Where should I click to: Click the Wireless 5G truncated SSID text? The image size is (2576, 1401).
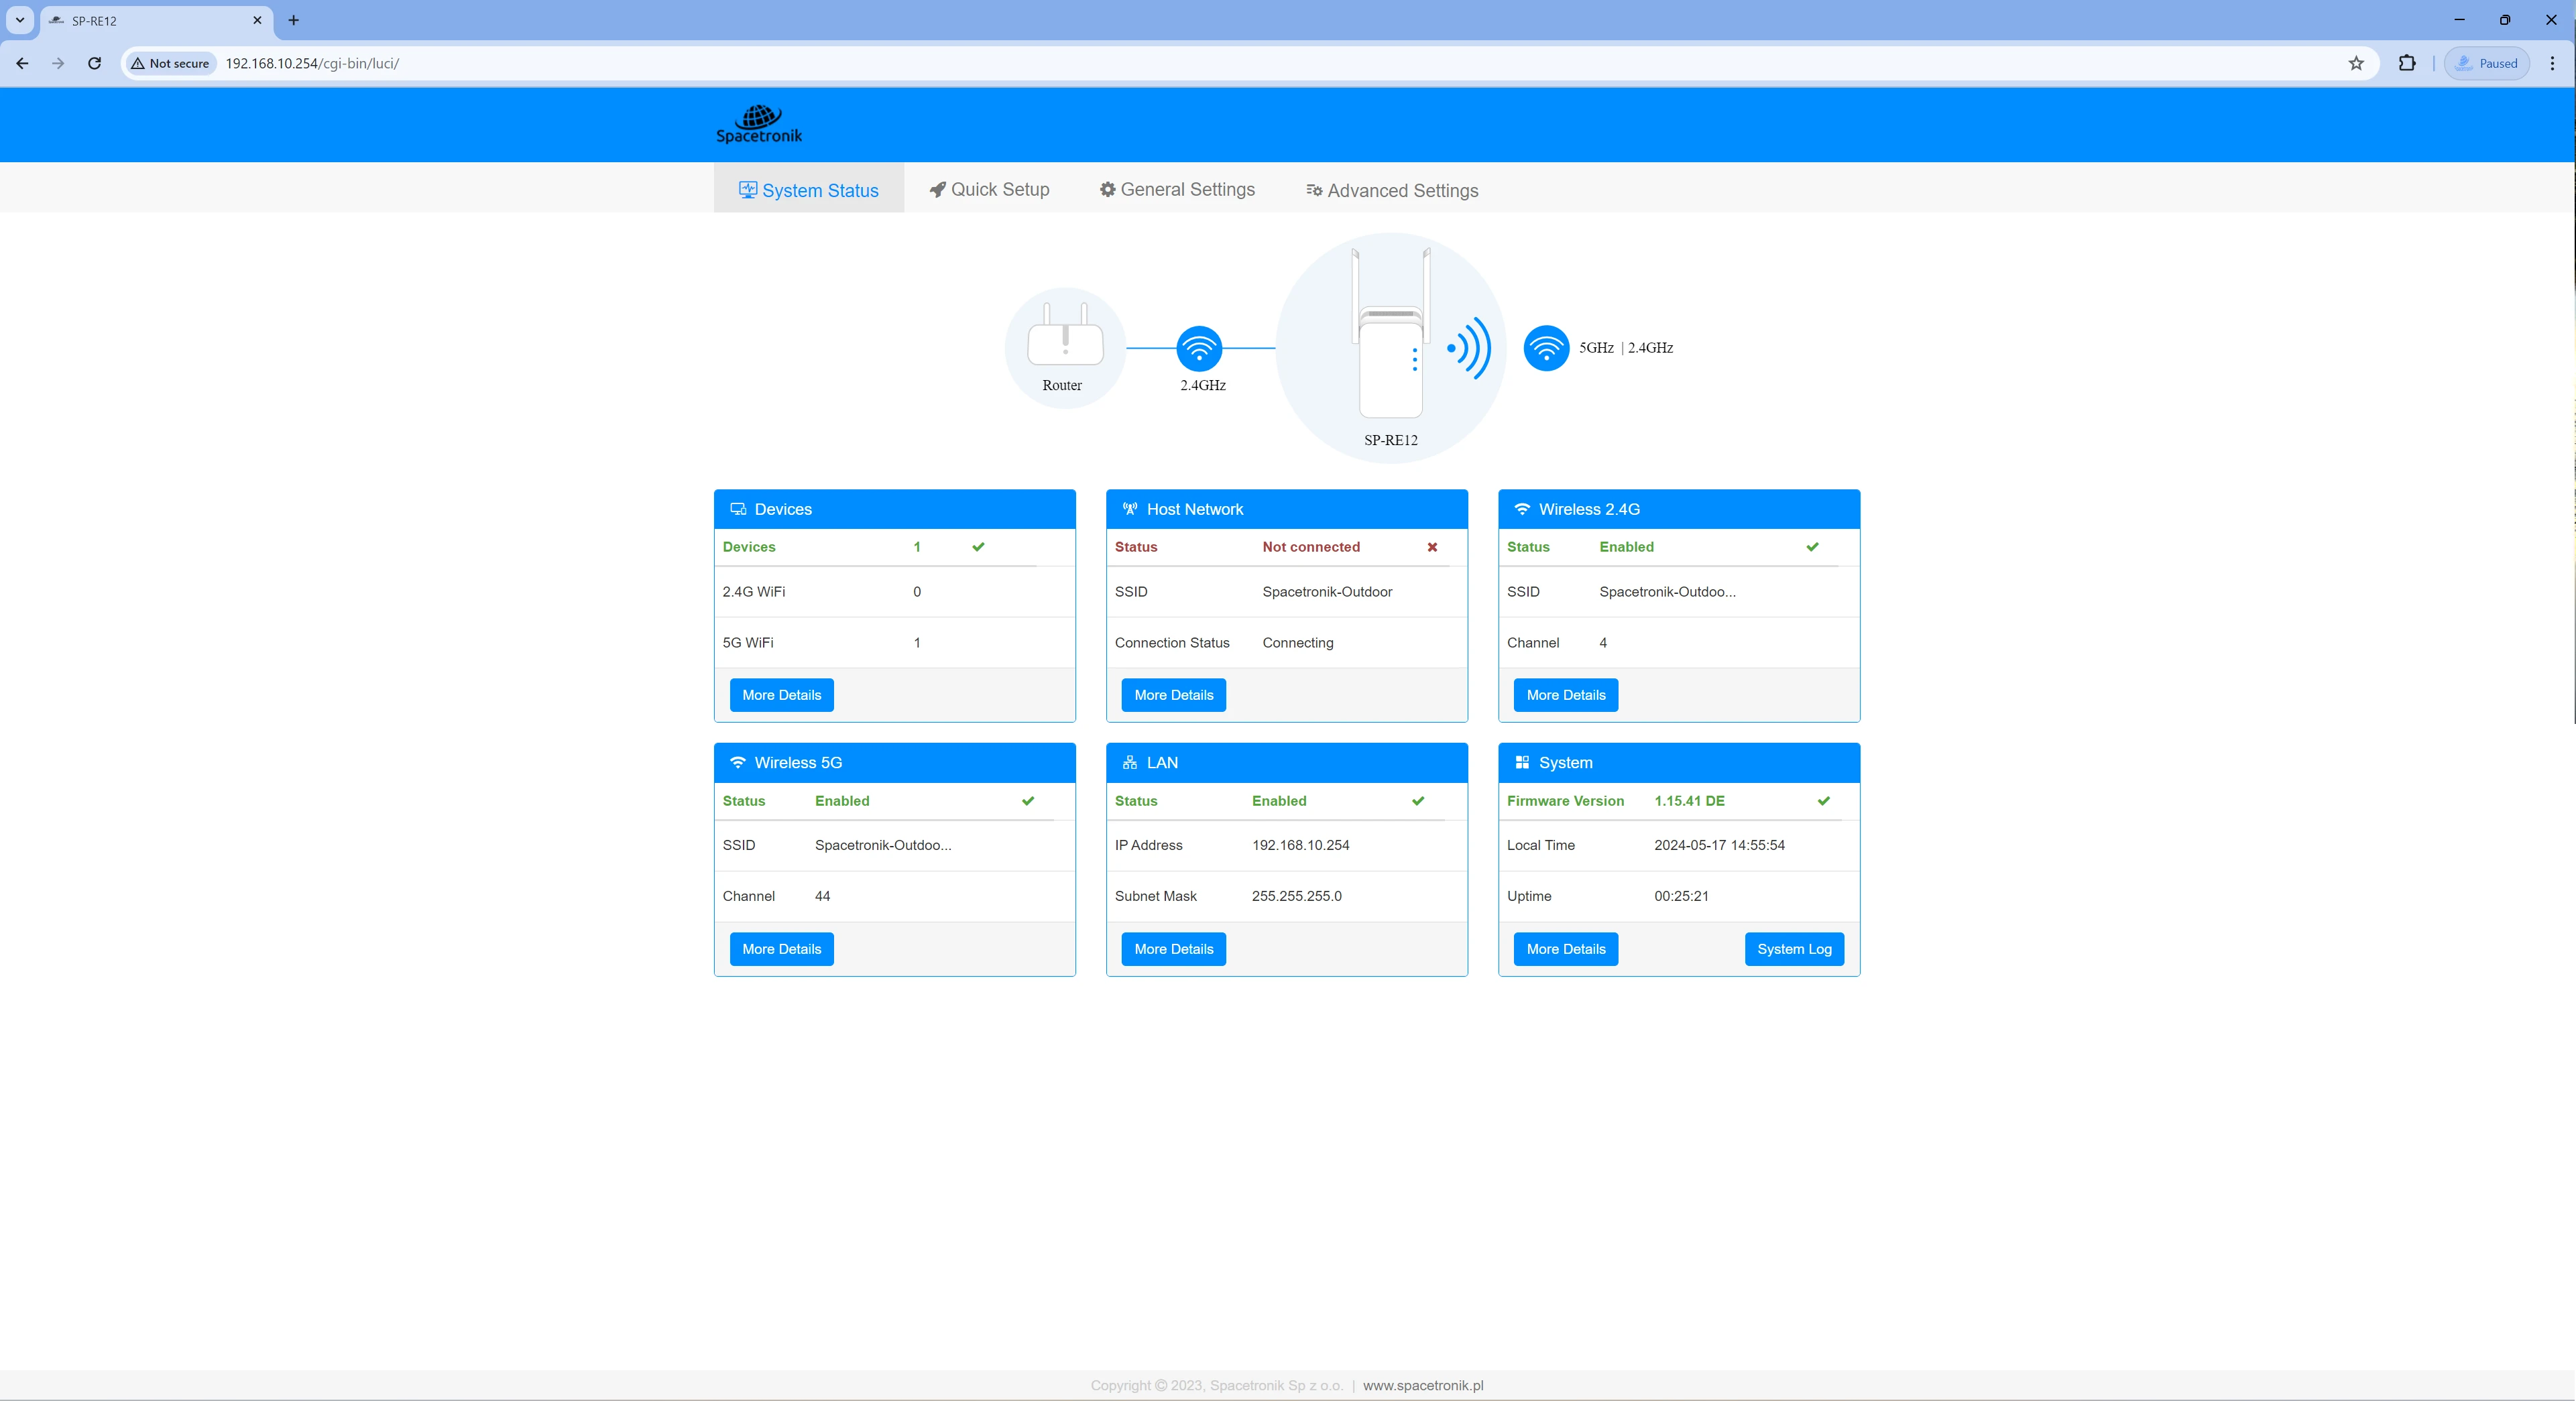(883, 845)
